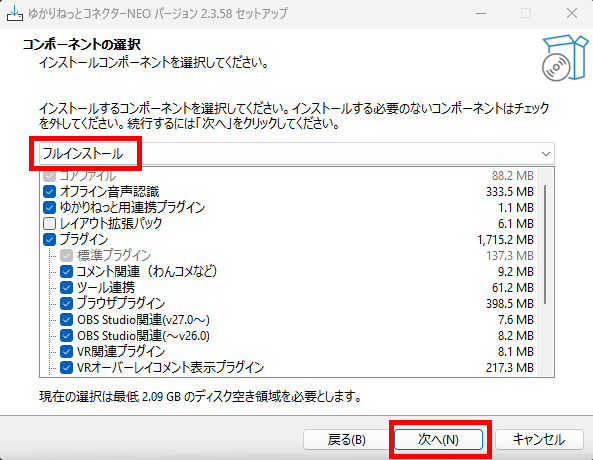Click the VR関連プラグイン row label
This screenshot has width=593, height=460.
point(121,351)
